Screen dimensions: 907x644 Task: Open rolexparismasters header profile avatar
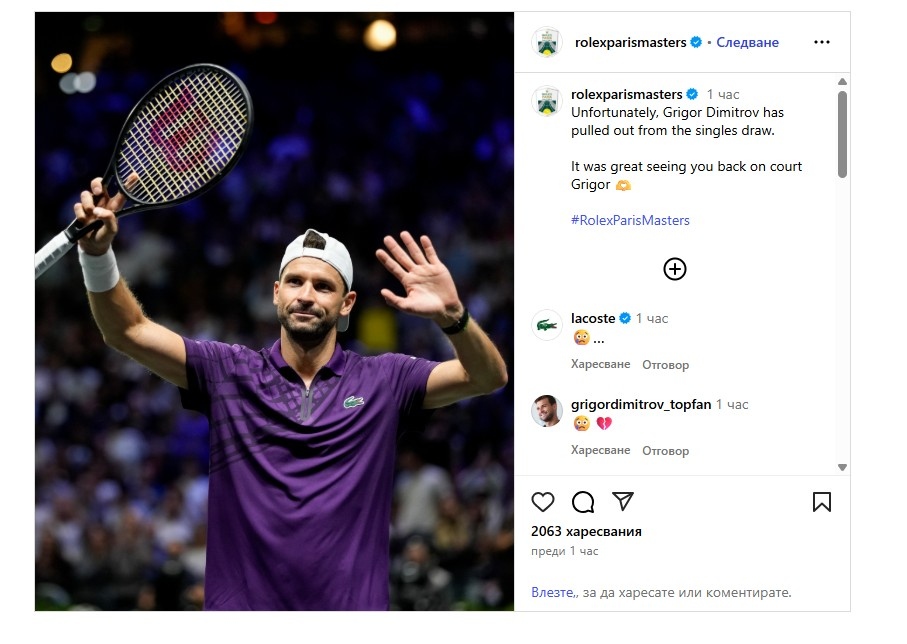coord(547,42)
